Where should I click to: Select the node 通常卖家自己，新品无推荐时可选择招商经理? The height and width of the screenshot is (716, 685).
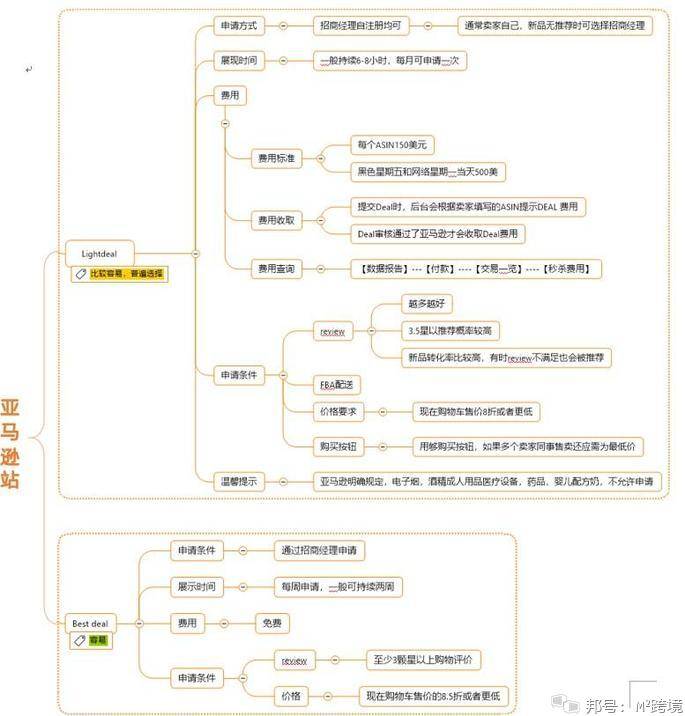point(555,26)
